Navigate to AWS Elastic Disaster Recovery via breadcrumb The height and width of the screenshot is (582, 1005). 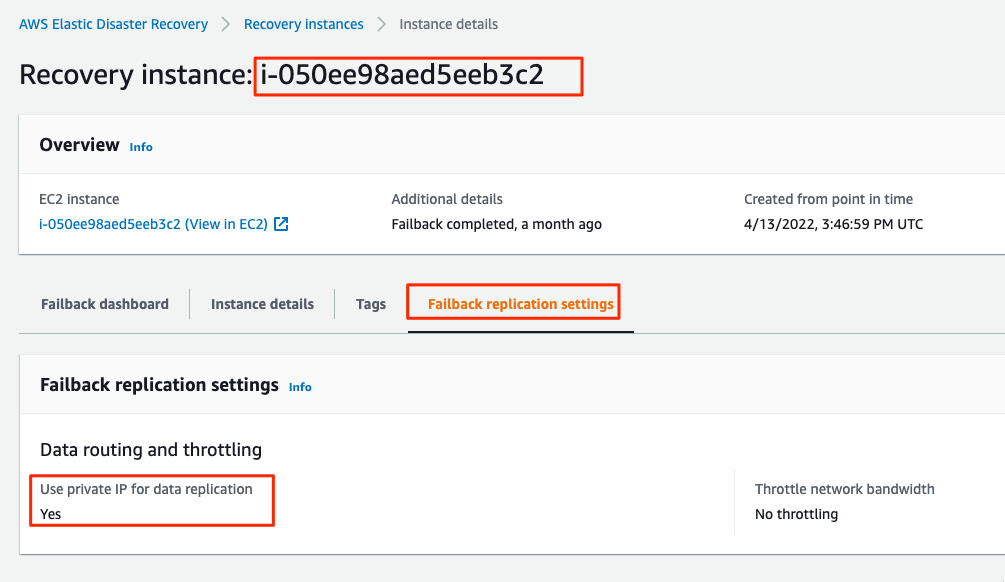(x=113, y=24)
